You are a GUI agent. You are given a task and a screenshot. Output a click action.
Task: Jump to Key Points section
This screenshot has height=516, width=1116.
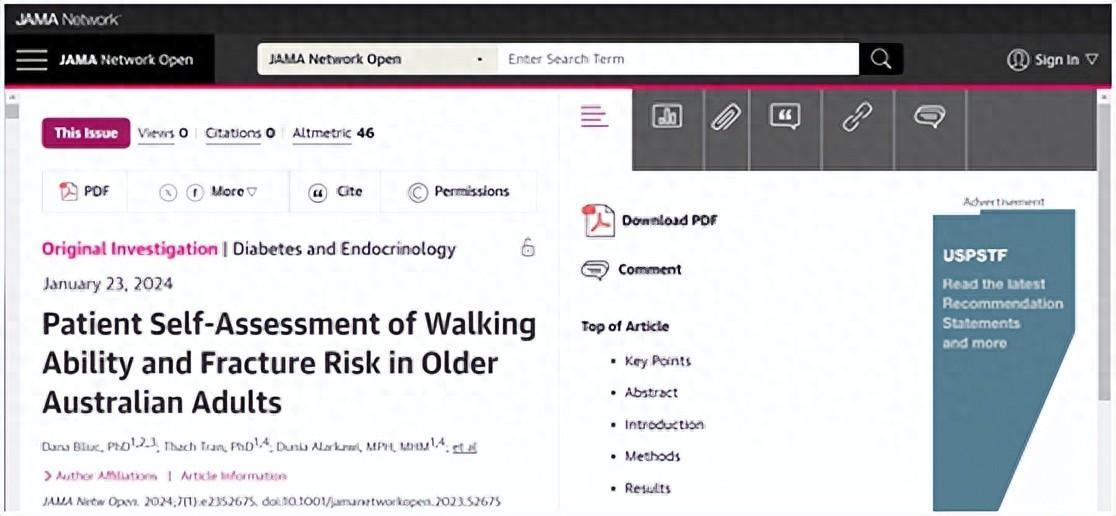(657, 361)
